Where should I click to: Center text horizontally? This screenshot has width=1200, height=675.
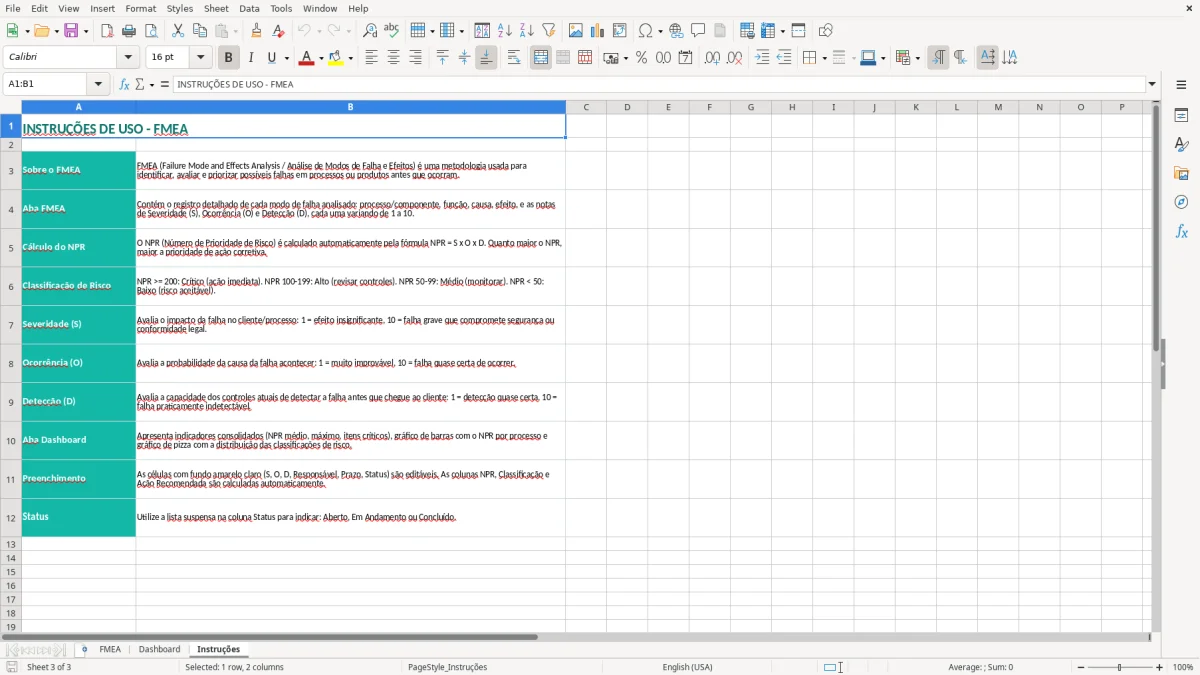click(x=393, y=58)
